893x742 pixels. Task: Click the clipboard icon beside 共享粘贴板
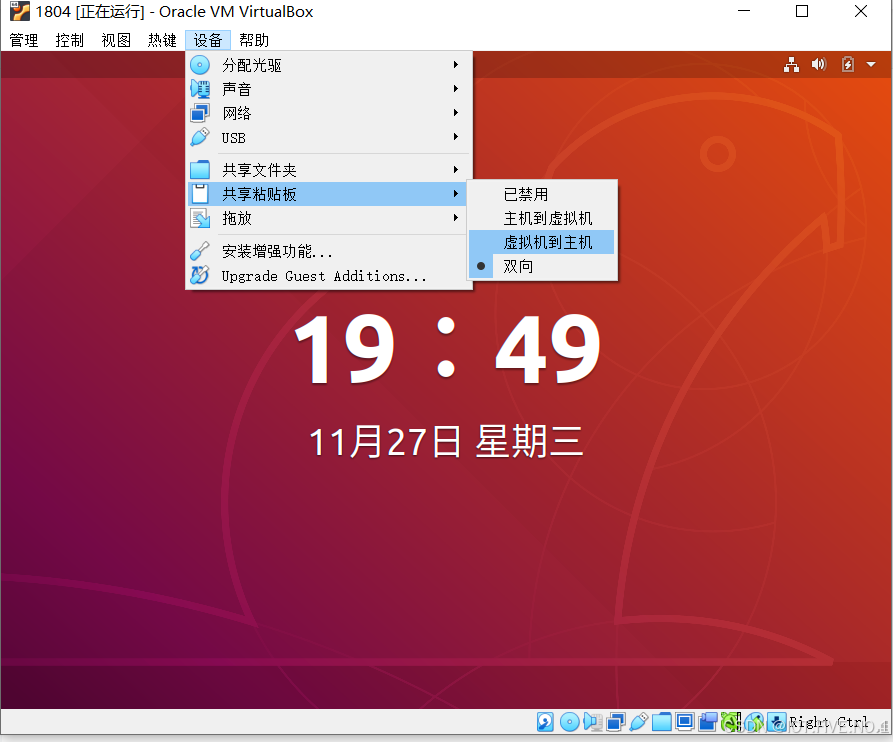(200, 194)
